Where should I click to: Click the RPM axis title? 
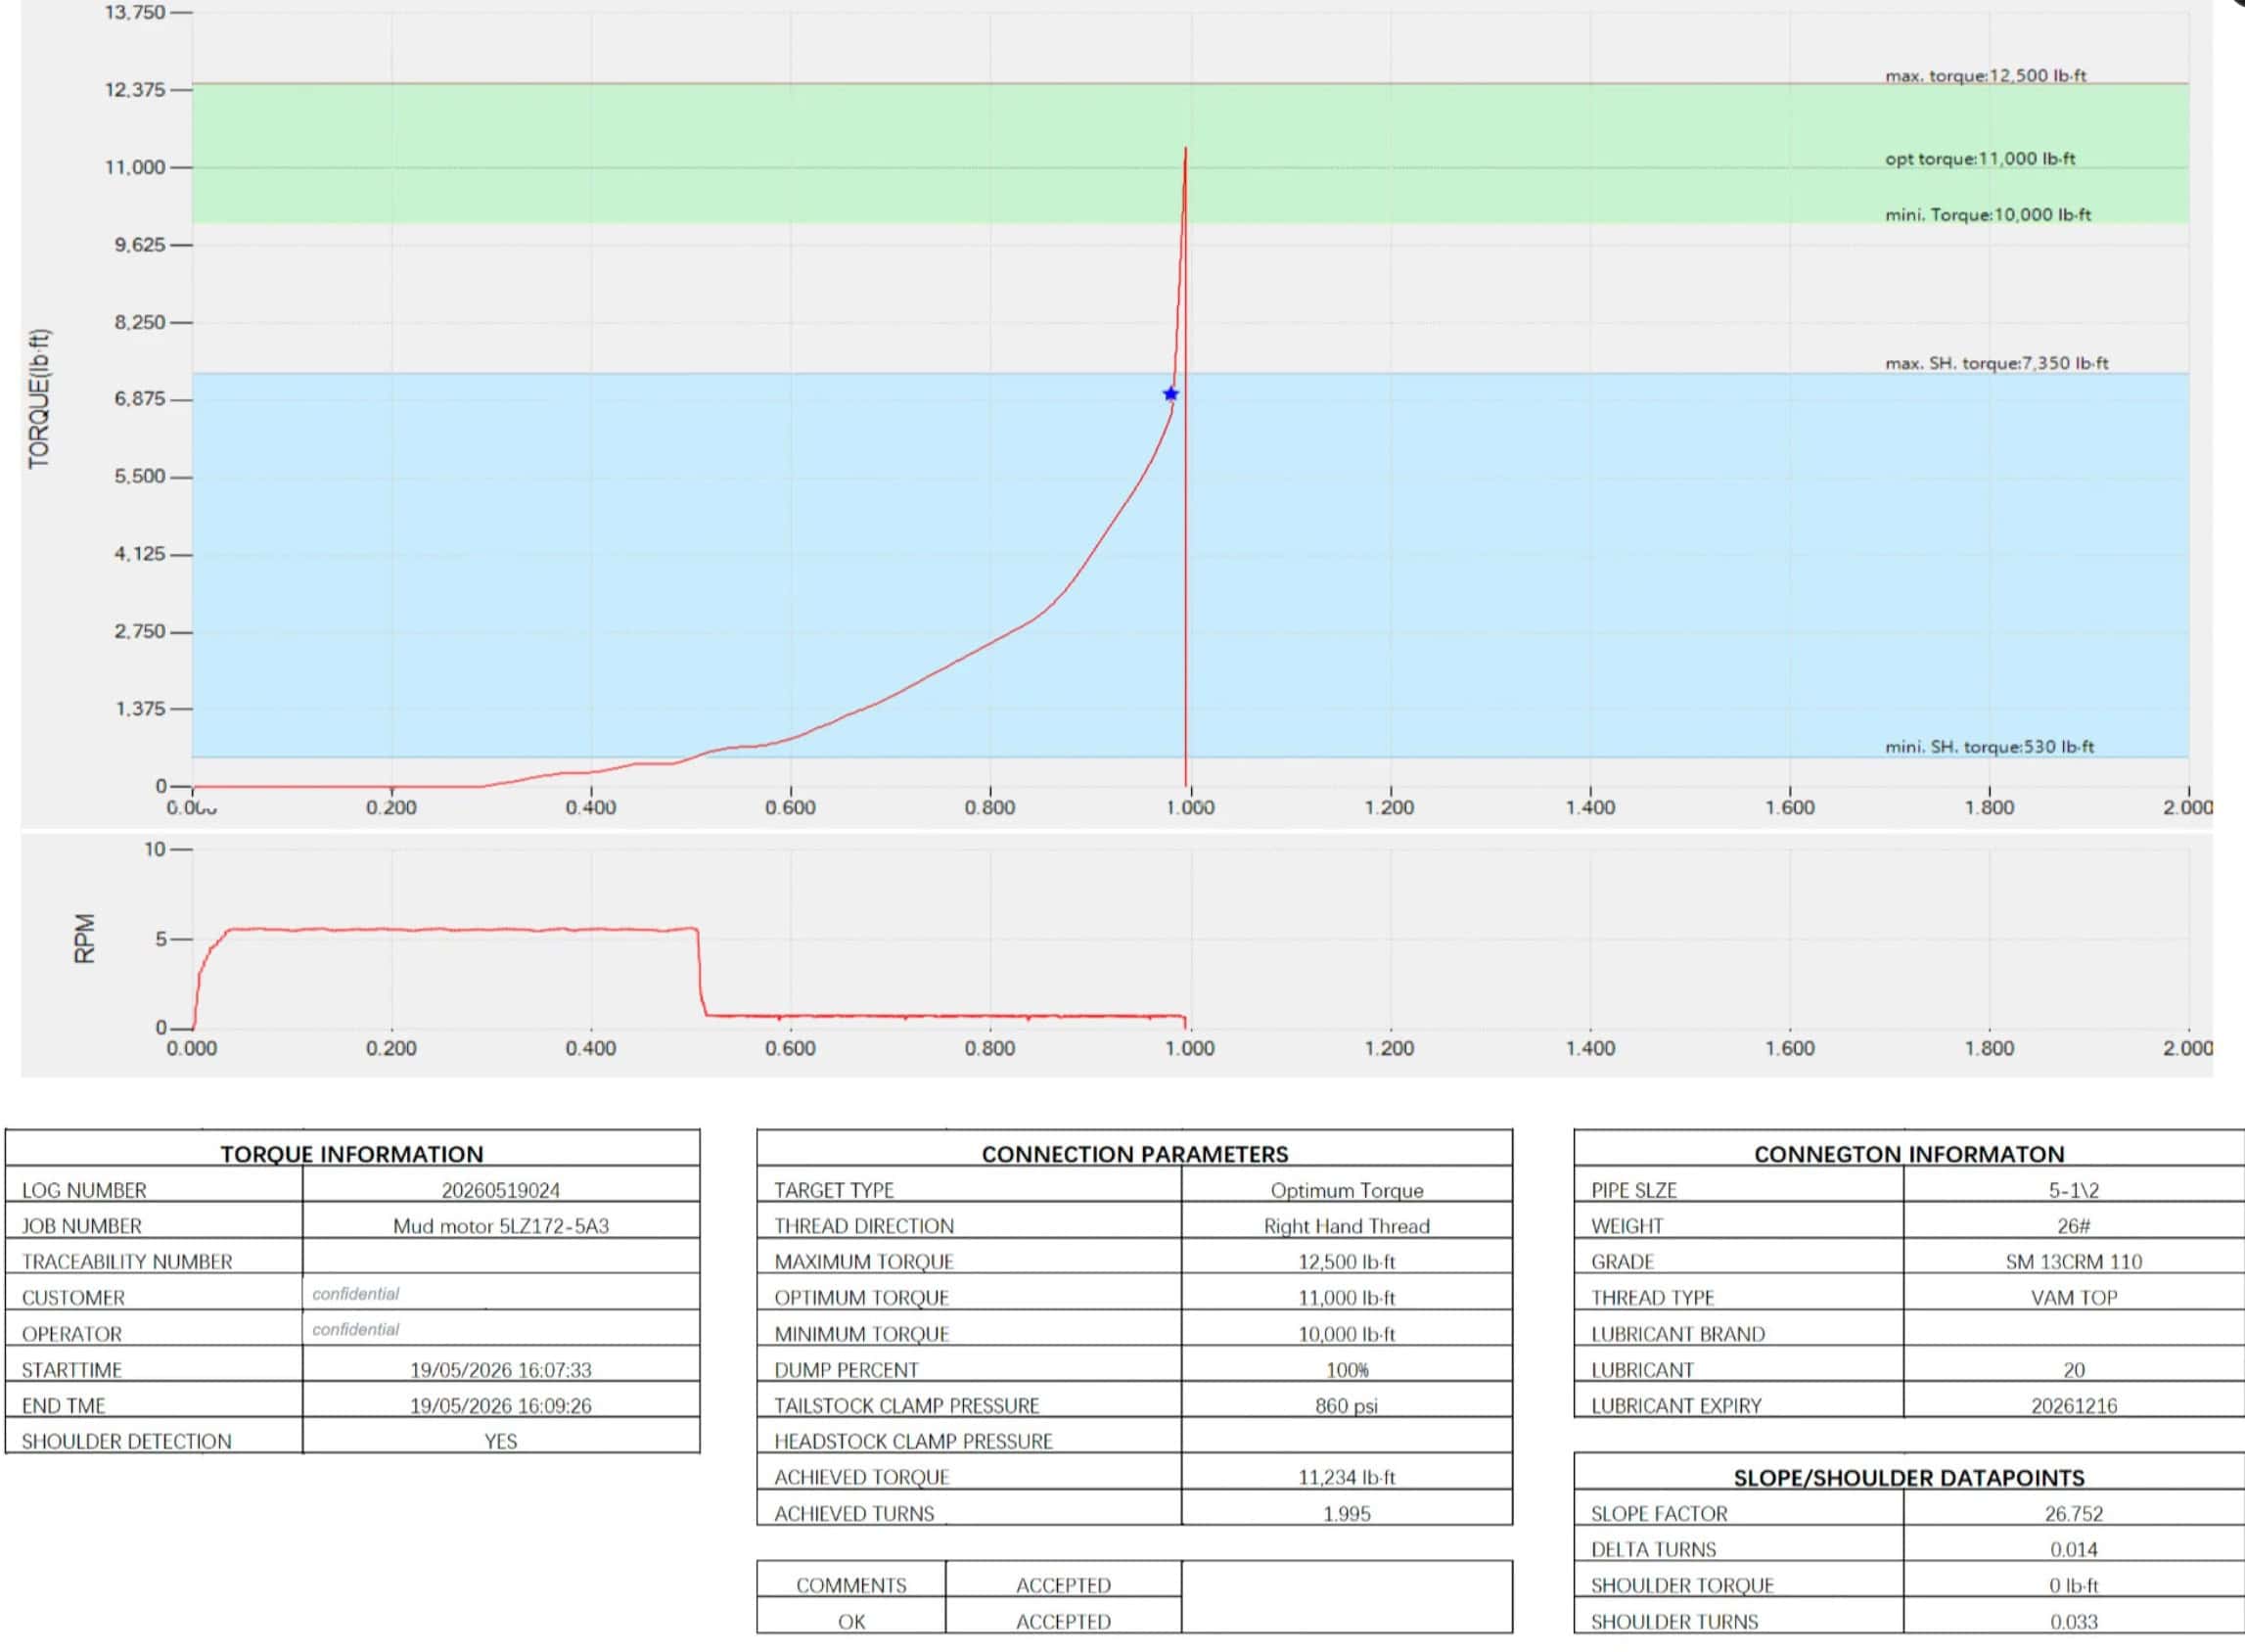click(x=85, y=938)
